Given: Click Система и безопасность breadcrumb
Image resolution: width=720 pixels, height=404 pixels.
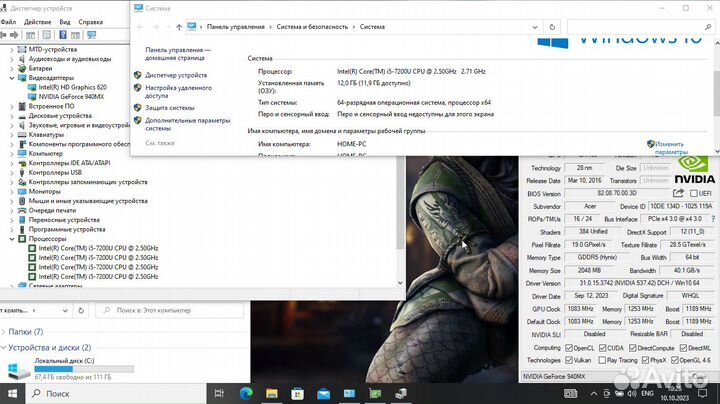Looking at the screenshot, I should coord(312,27).
